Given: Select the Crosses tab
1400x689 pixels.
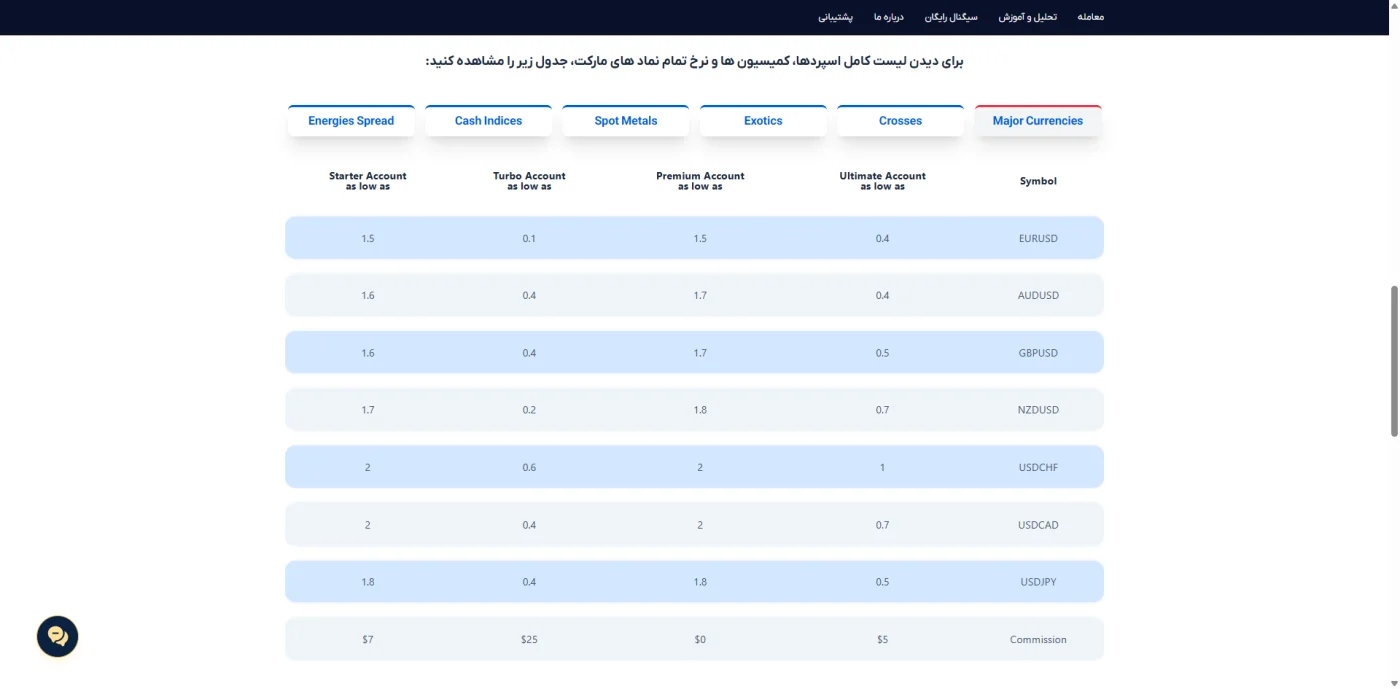Looking at the screenshot, I should 900,121.
